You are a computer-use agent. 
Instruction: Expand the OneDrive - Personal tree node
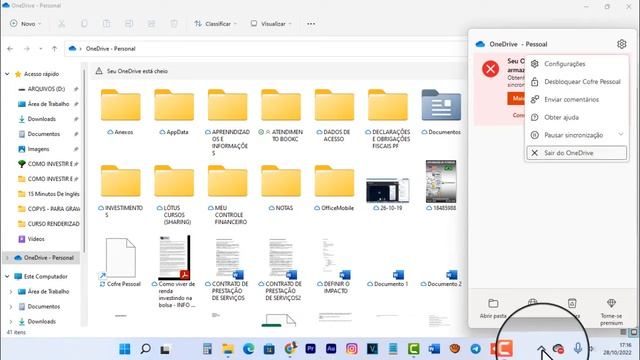(x=7, y=258)
